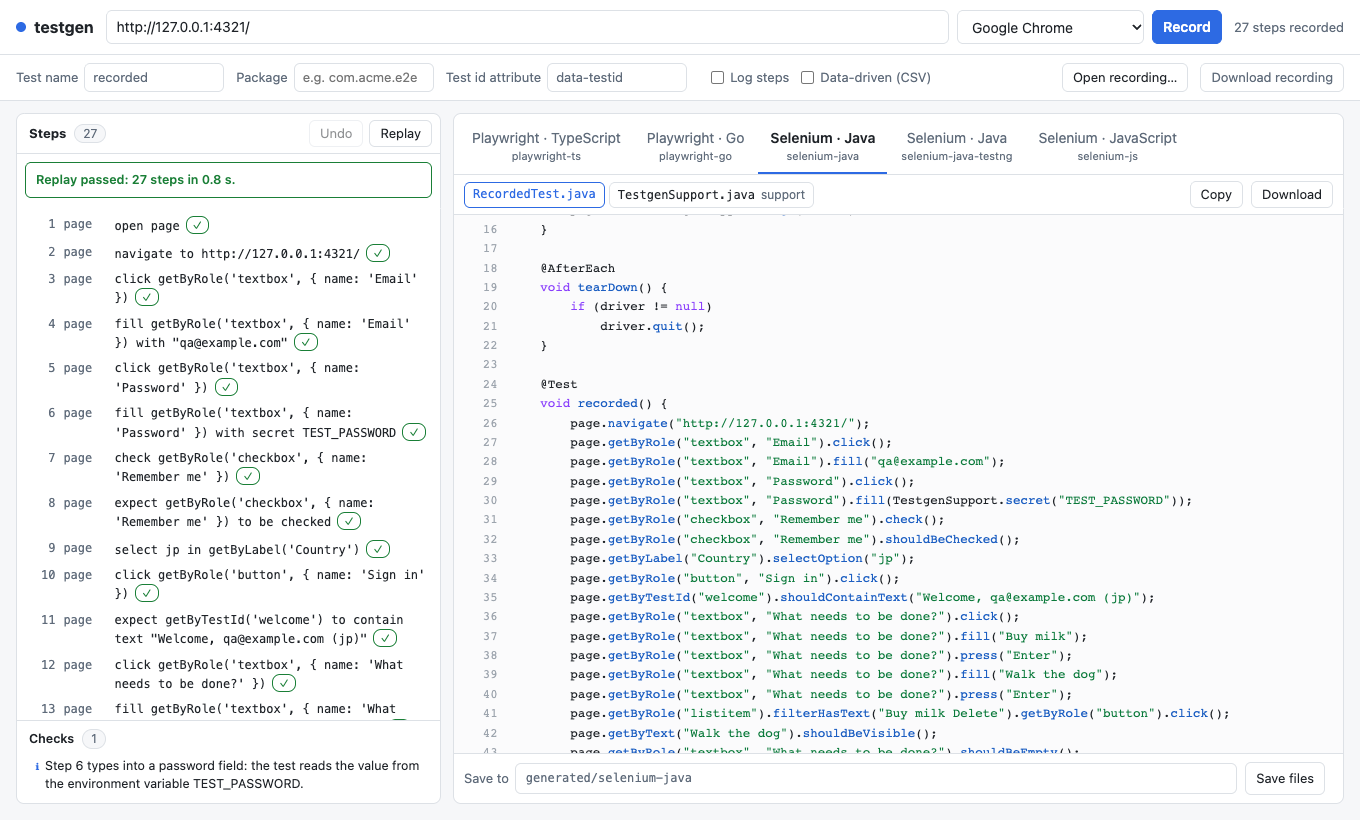
Task: Click the Test id attribute field
Action: click(617, 78)
